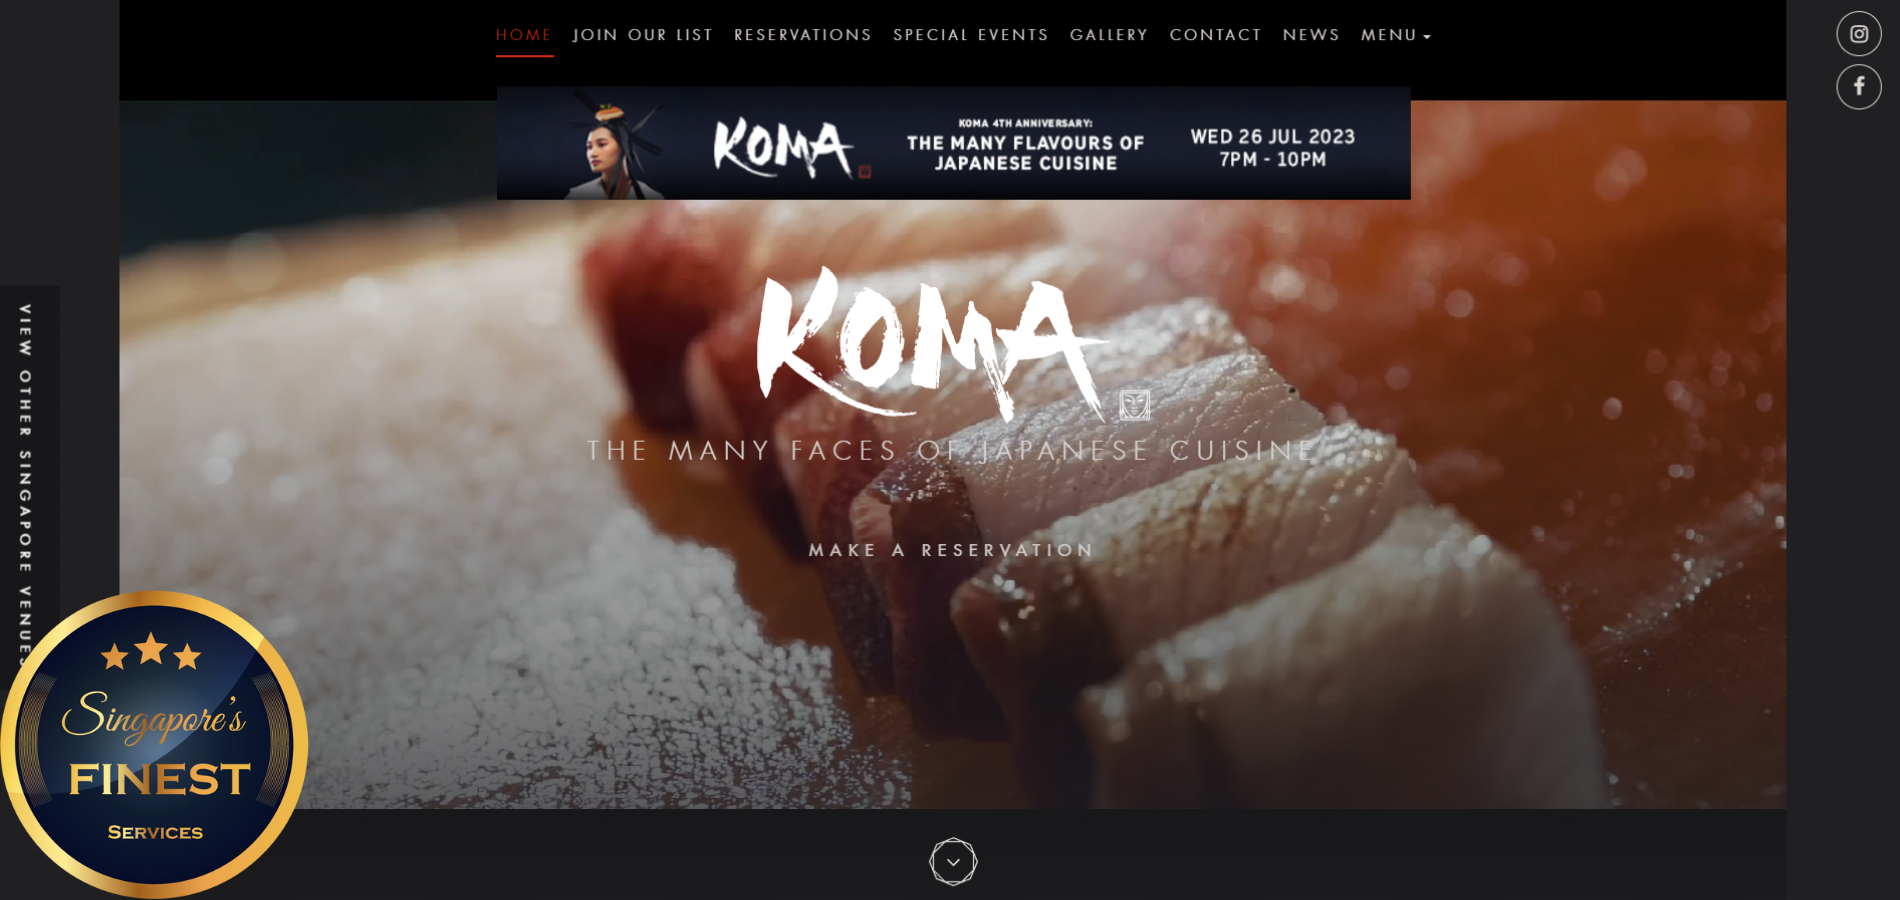Expand the MENU dropdown in navigation

click(x=1396, y=35)
